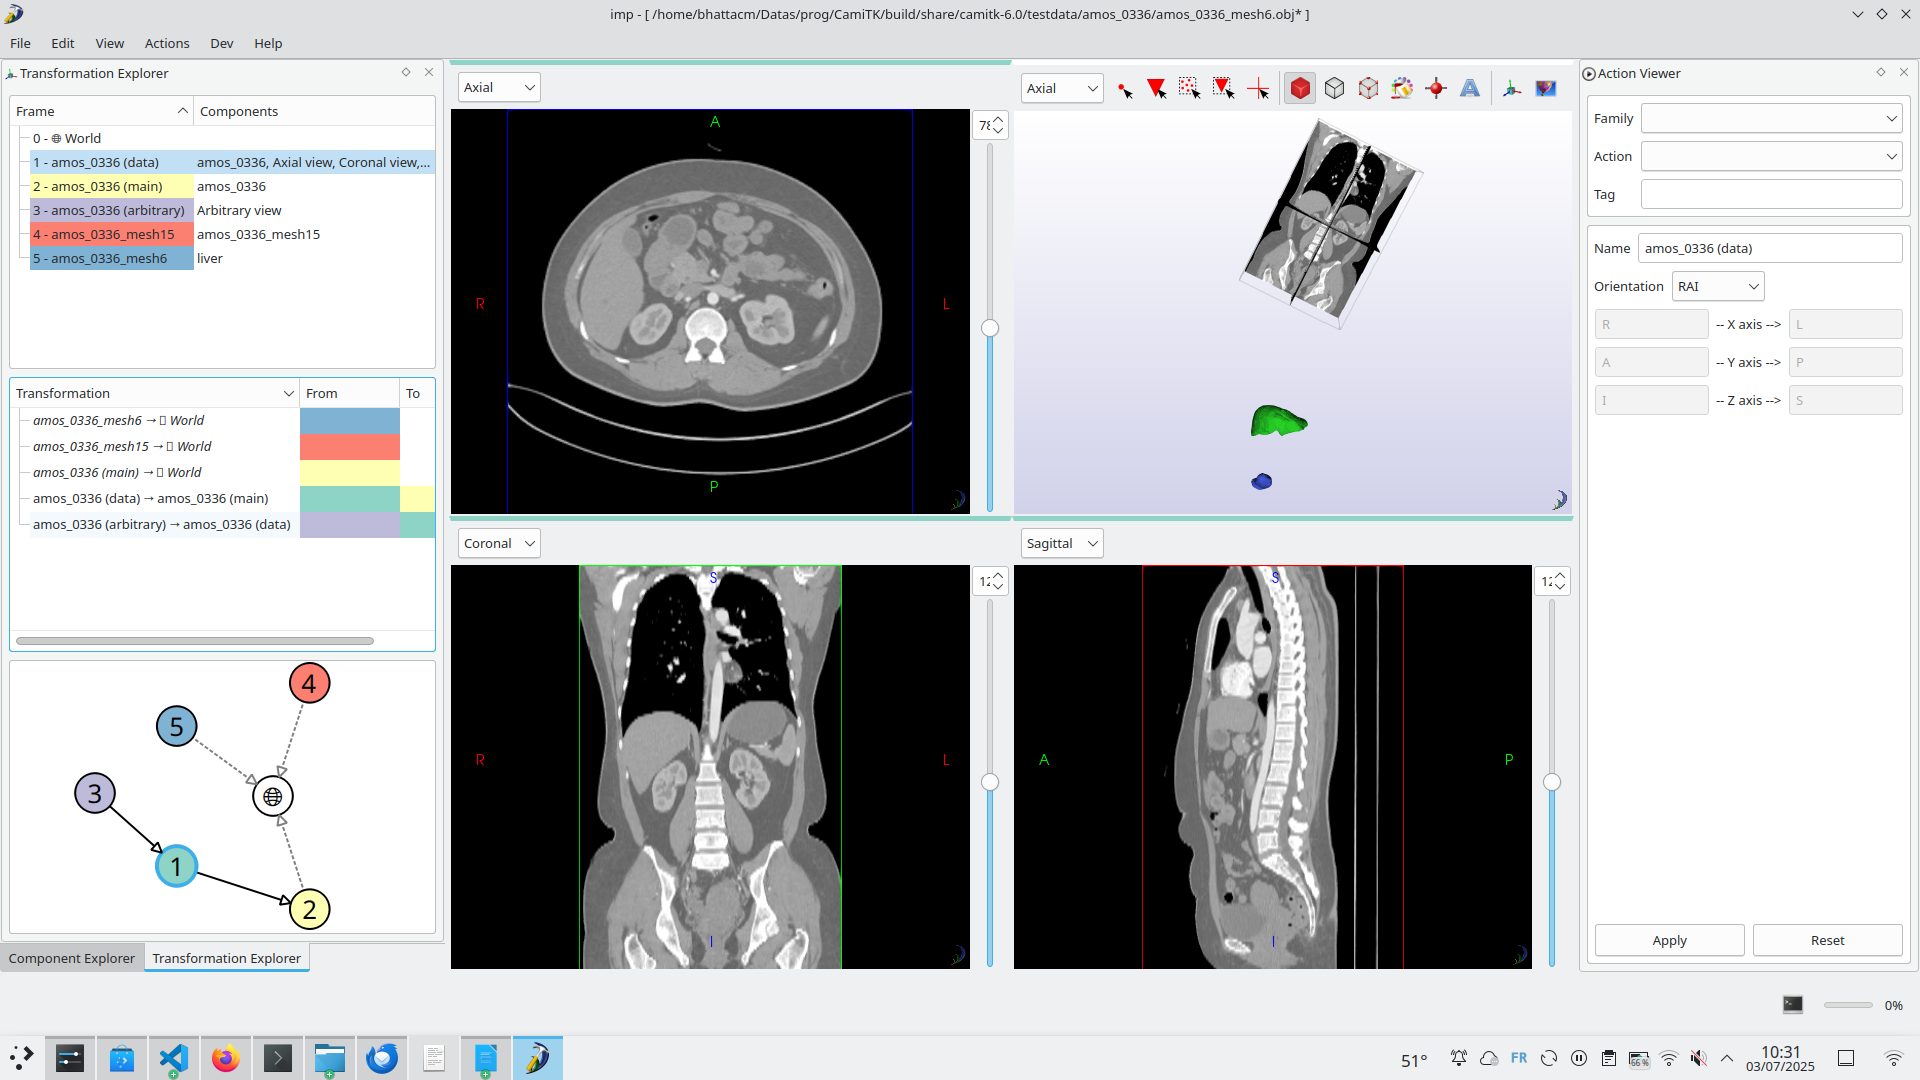Switch to the Component Explorer tab
Image resolution: width=1920 pixels, height=1080 pixels.
click(72, 958)
